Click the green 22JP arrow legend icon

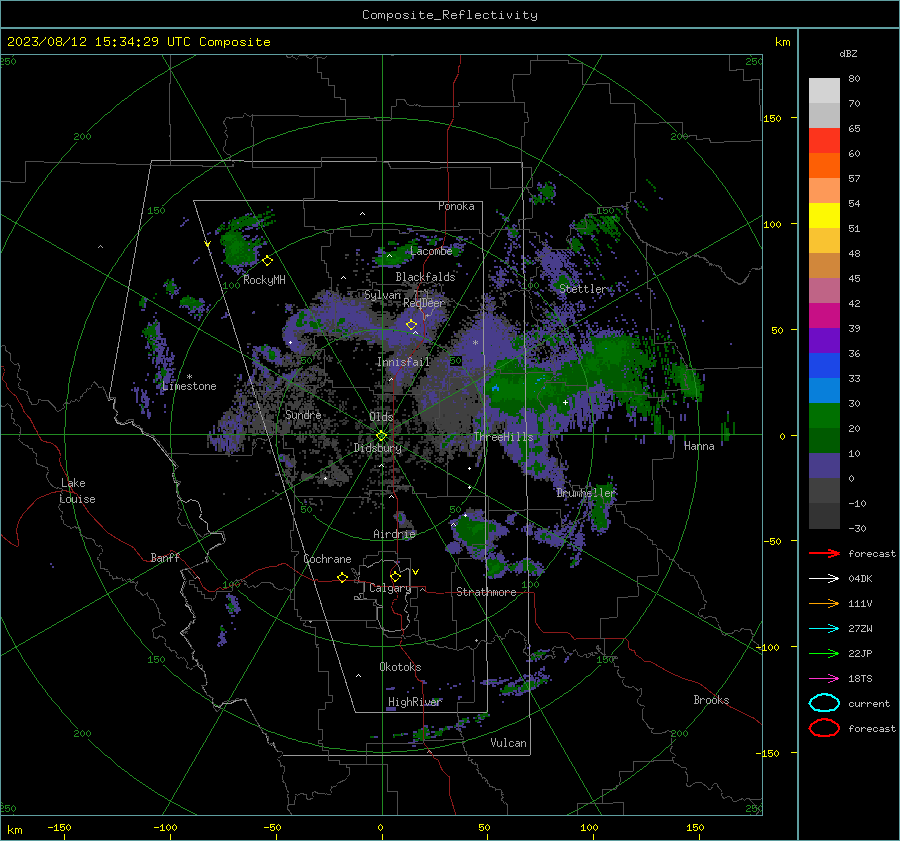click(824, 653)
